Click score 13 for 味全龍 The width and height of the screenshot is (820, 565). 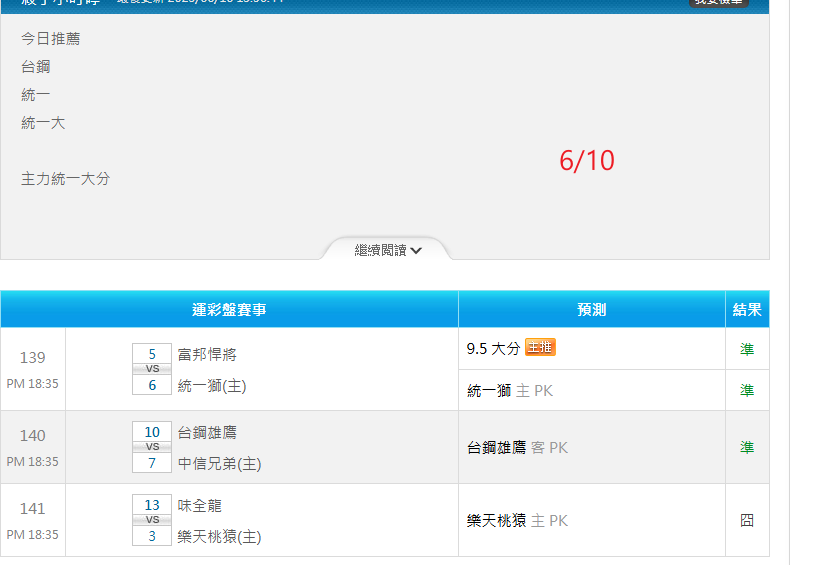pyautogui.click(x=152, y=505)
